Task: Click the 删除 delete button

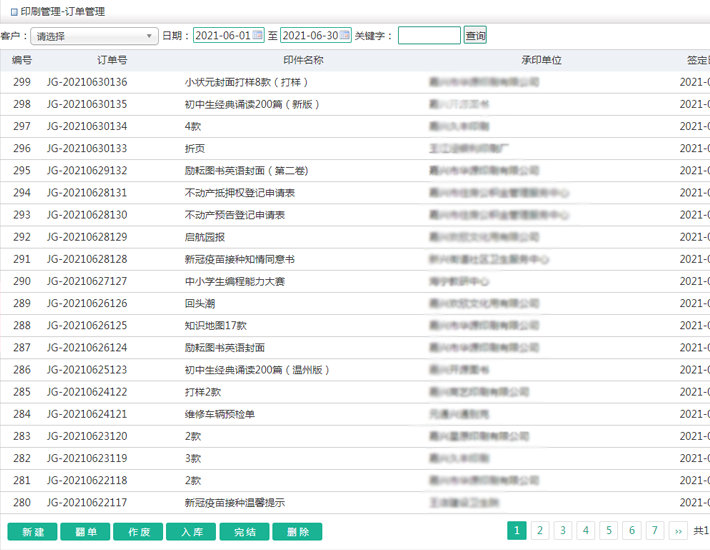Action: click(x=297, y=532)
